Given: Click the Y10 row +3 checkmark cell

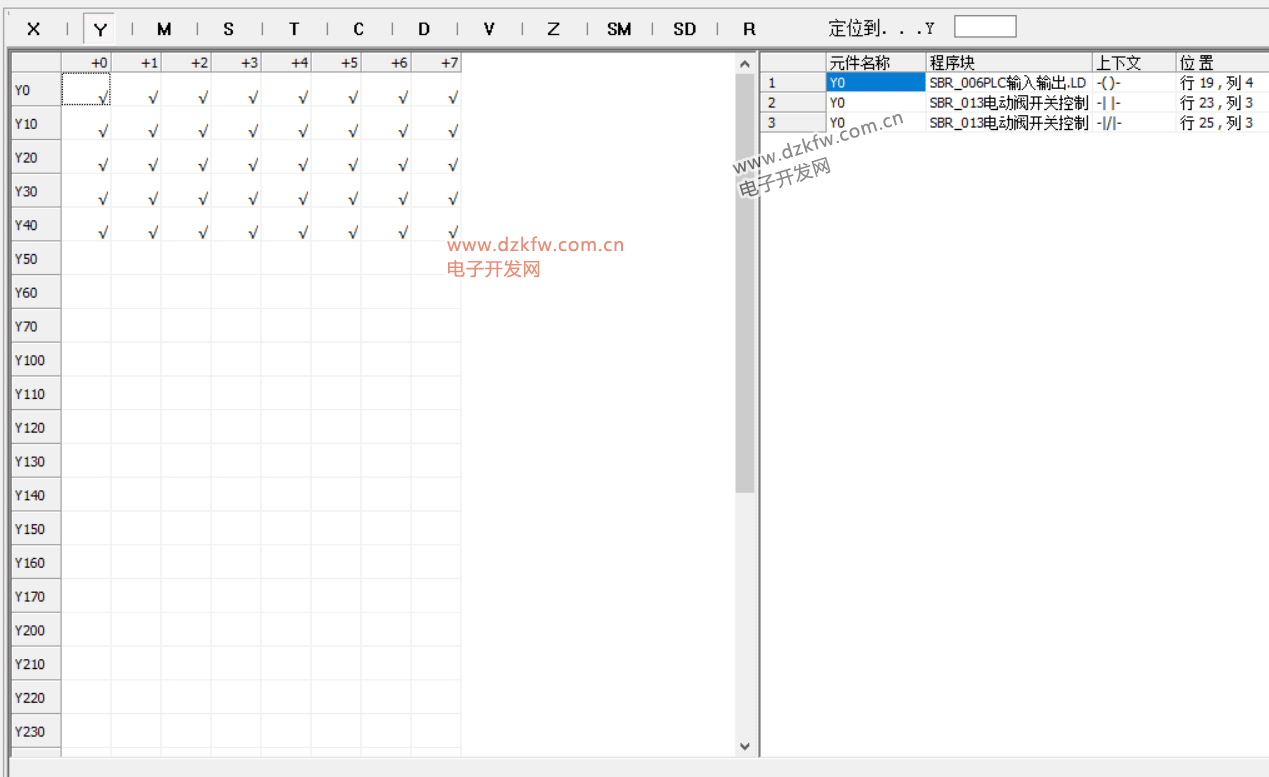Looking at the screenshot, I should [x=237, y=125].
